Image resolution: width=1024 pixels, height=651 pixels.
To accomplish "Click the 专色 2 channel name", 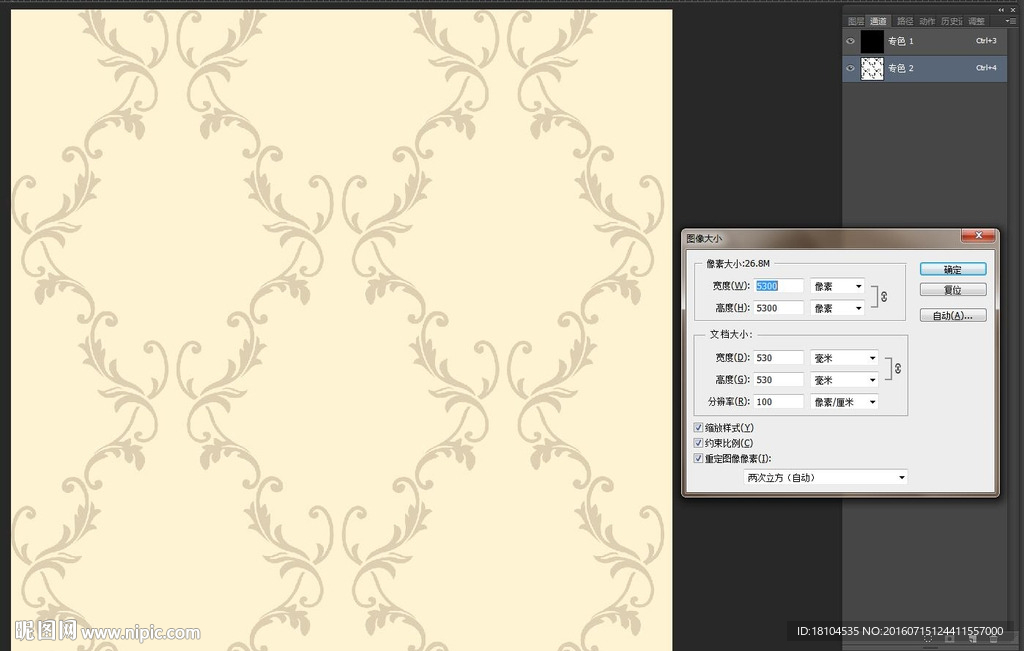I will click(x=901, y=68).
